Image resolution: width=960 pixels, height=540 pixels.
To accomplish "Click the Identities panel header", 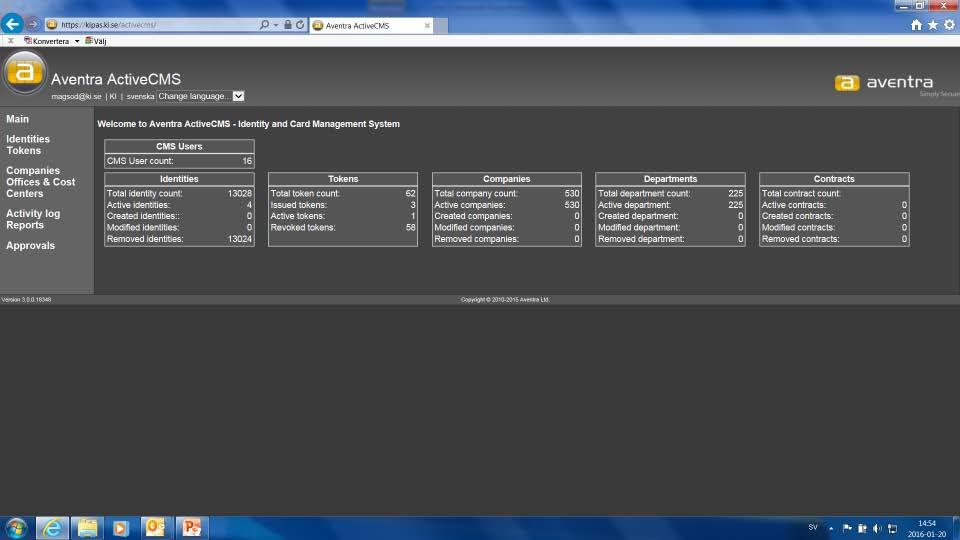I will click(x=179, y=179).
